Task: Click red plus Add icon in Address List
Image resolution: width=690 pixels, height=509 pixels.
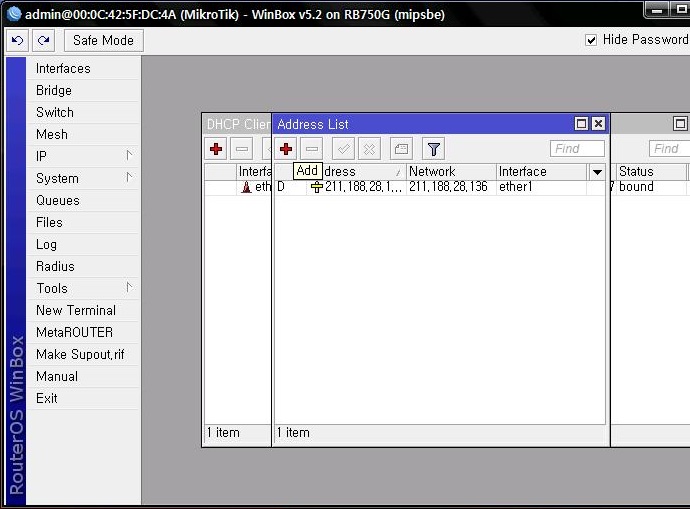Action: tap(286, 149)
